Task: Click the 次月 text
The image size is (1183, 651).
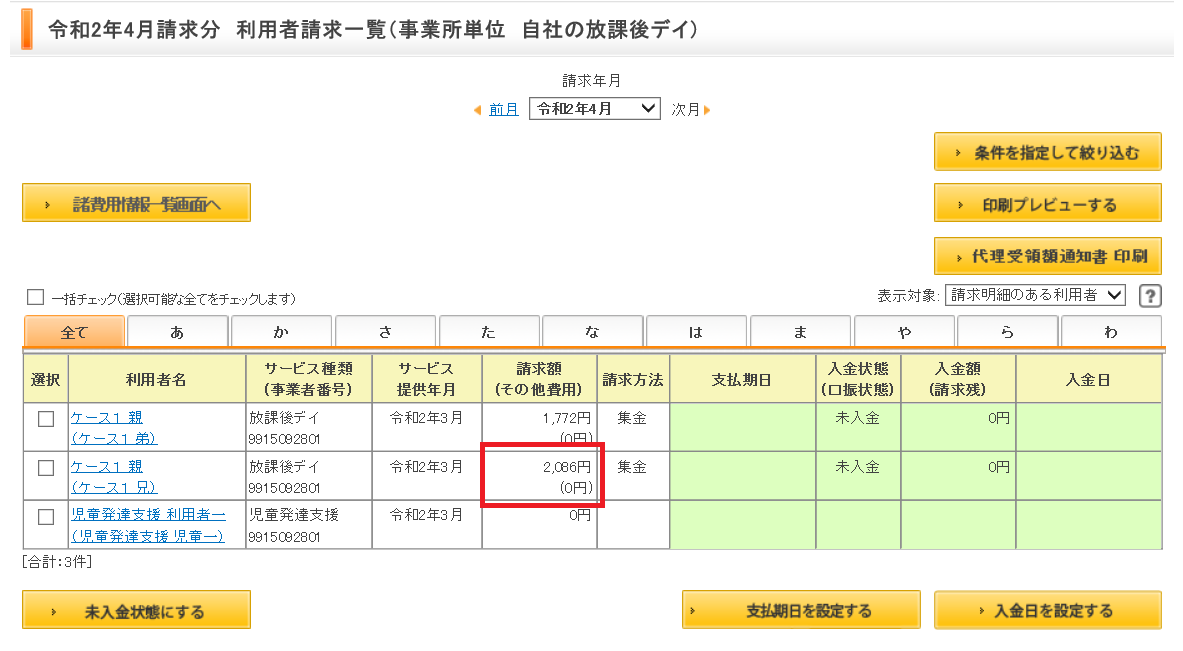Action: 686,110
